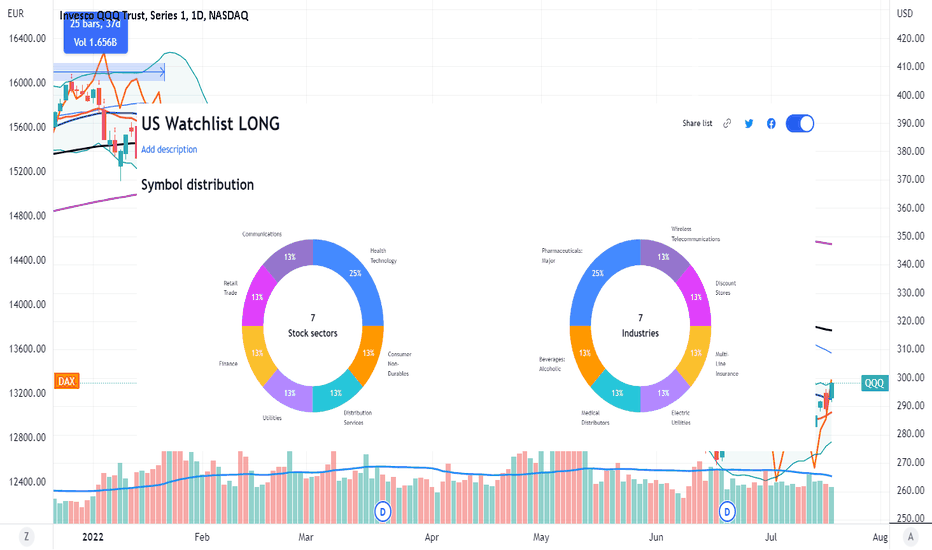932x550 pixels.
Task: Click the 260.00 value on right price axis
Action: click(910, 491)
